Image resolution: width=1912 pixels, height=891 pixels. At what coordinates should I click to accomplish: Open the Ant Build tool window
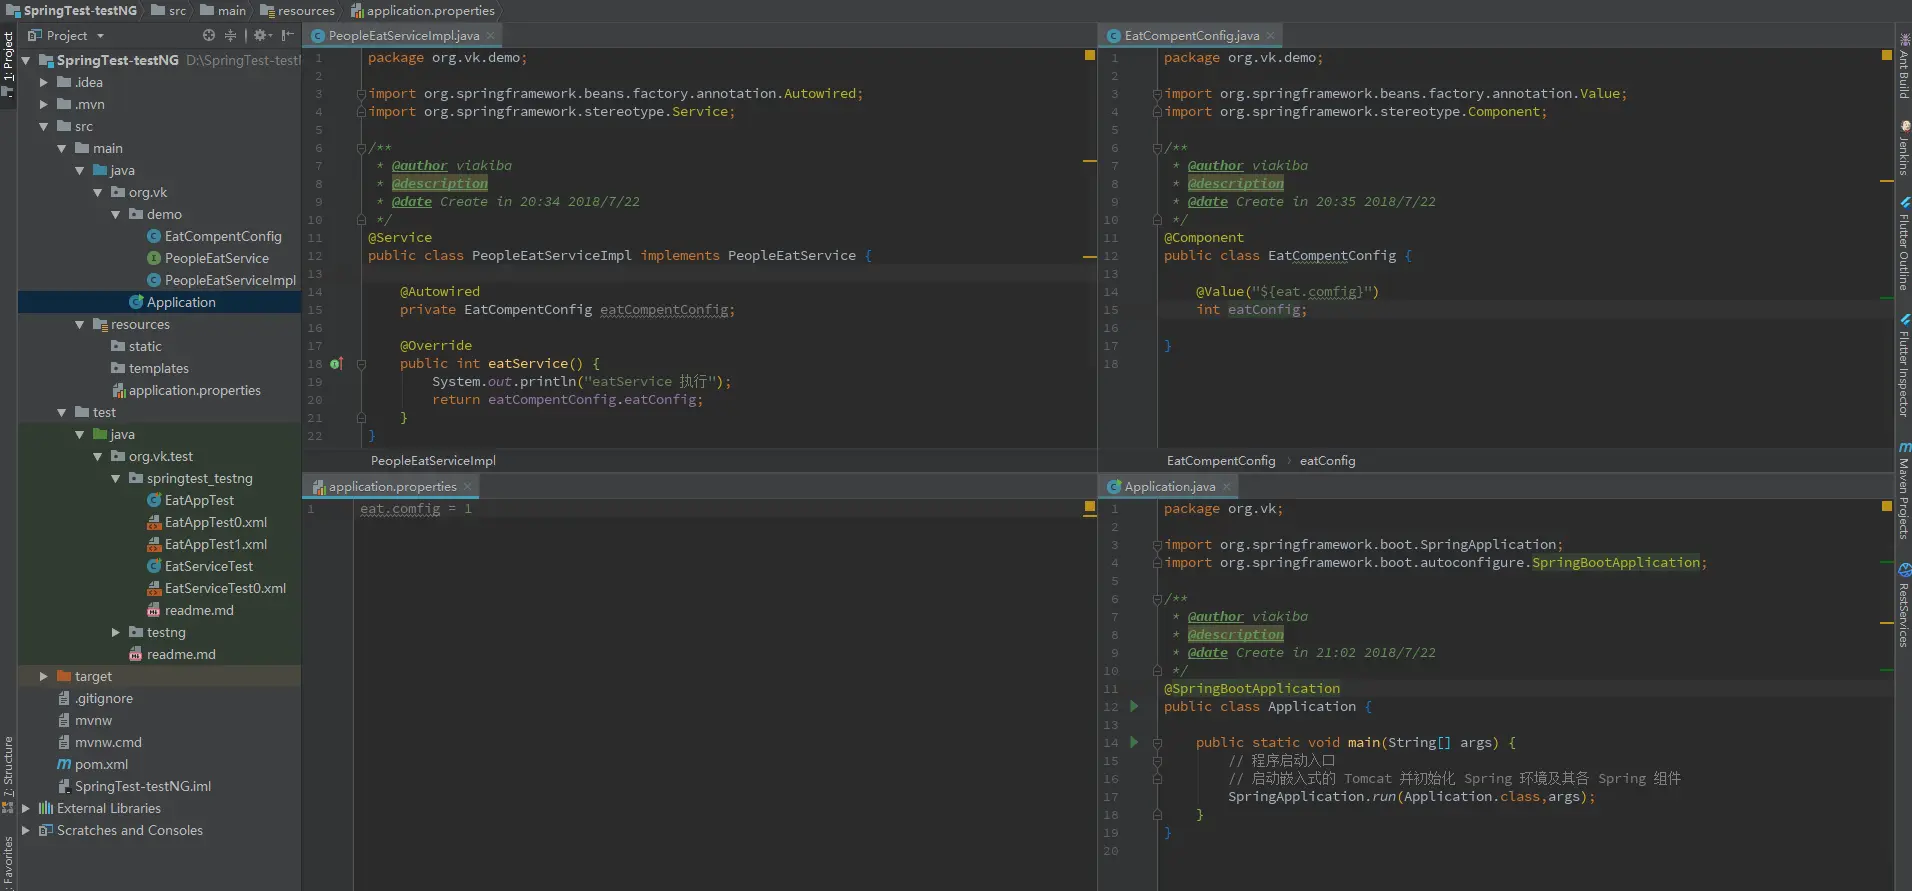point(1904,66)
